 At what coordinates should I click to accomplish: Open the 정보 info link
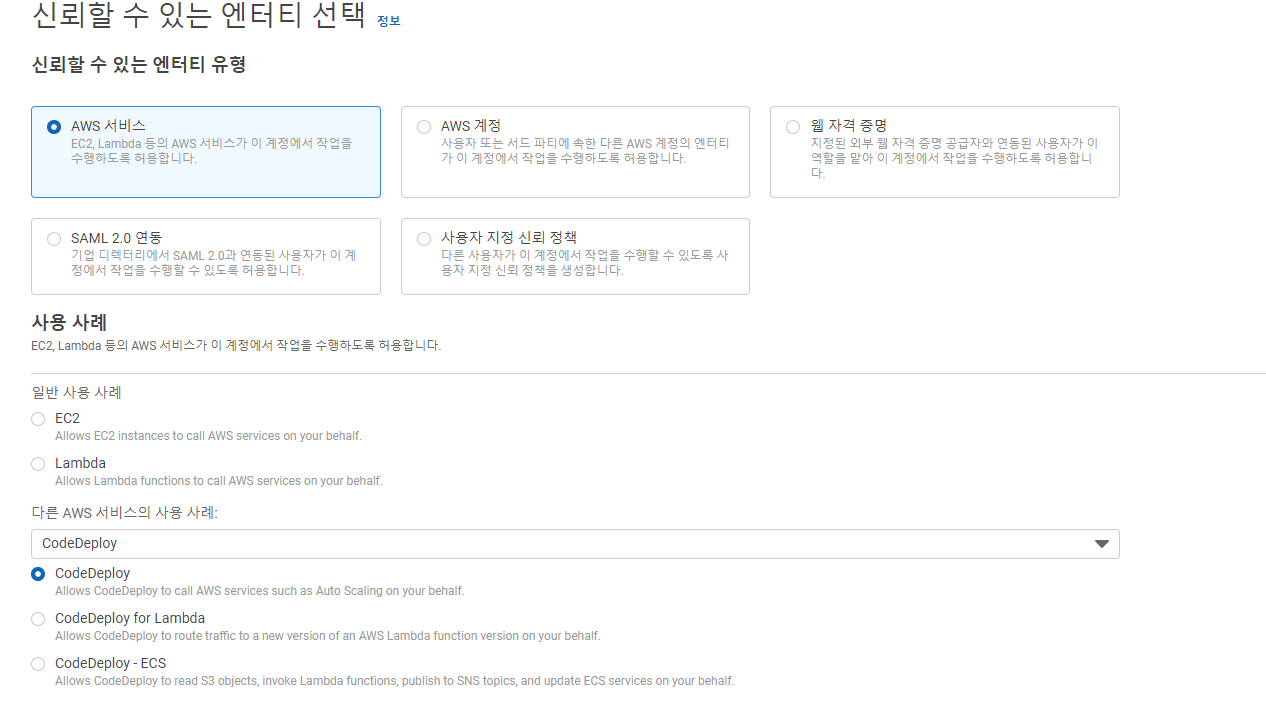388,21
